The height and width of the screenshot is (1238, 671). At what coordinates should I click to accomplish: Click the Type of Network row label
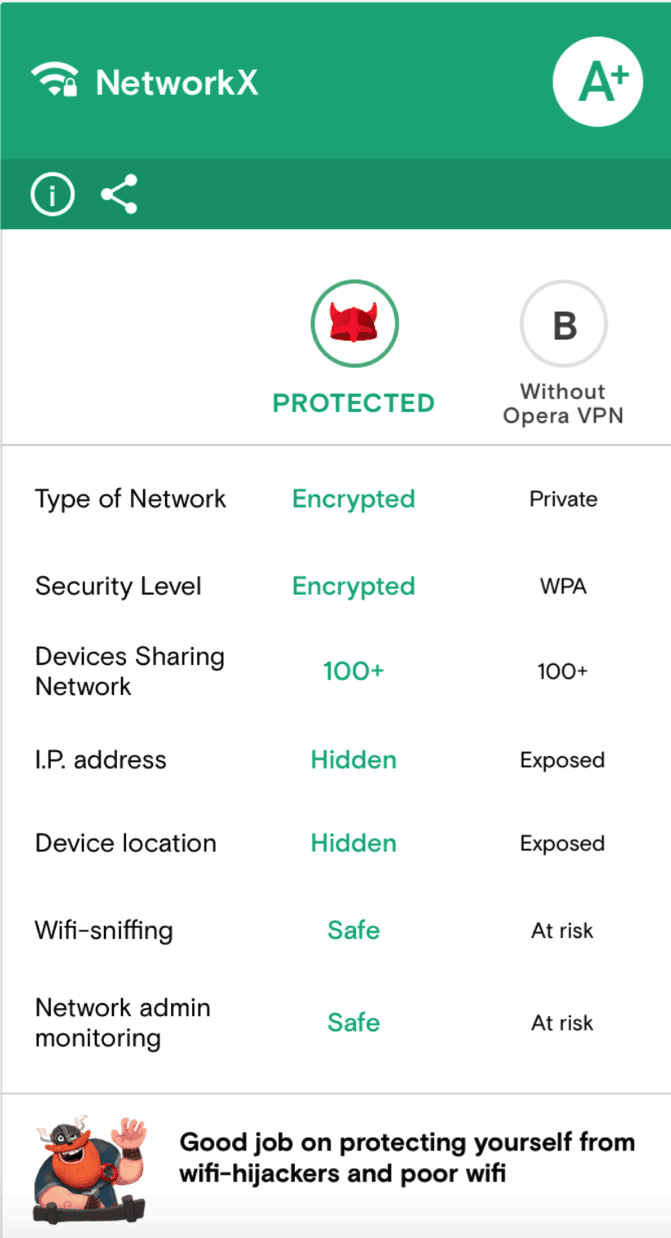tap(131, 499)
